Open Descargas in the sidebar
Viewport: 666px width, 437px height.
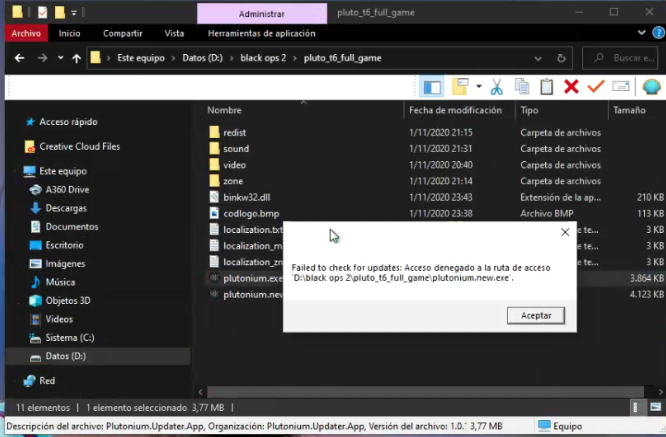pyautogui.click(x=66, y=208)
